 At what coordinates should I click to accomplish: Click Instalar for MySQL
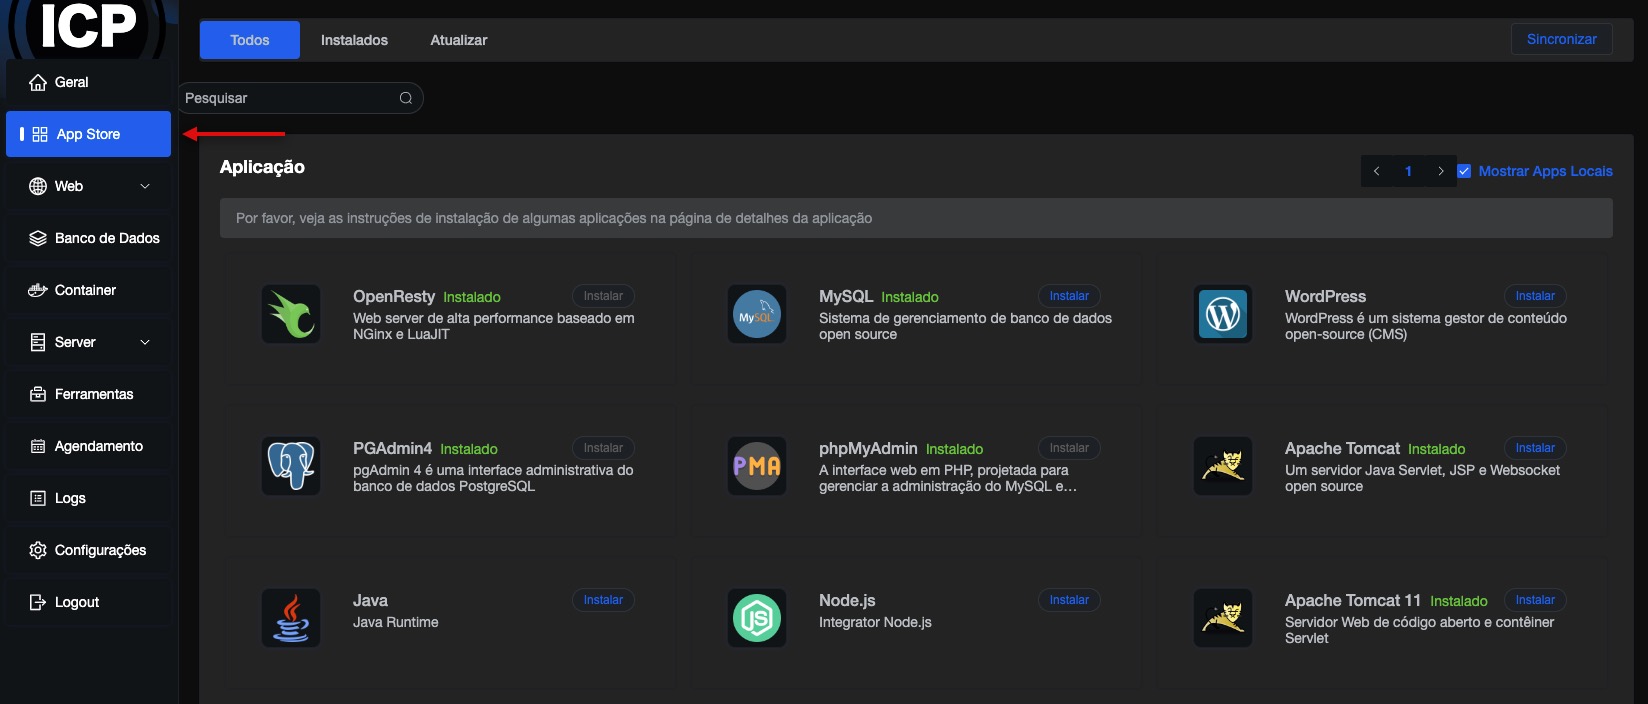(x=1069, y=296)
